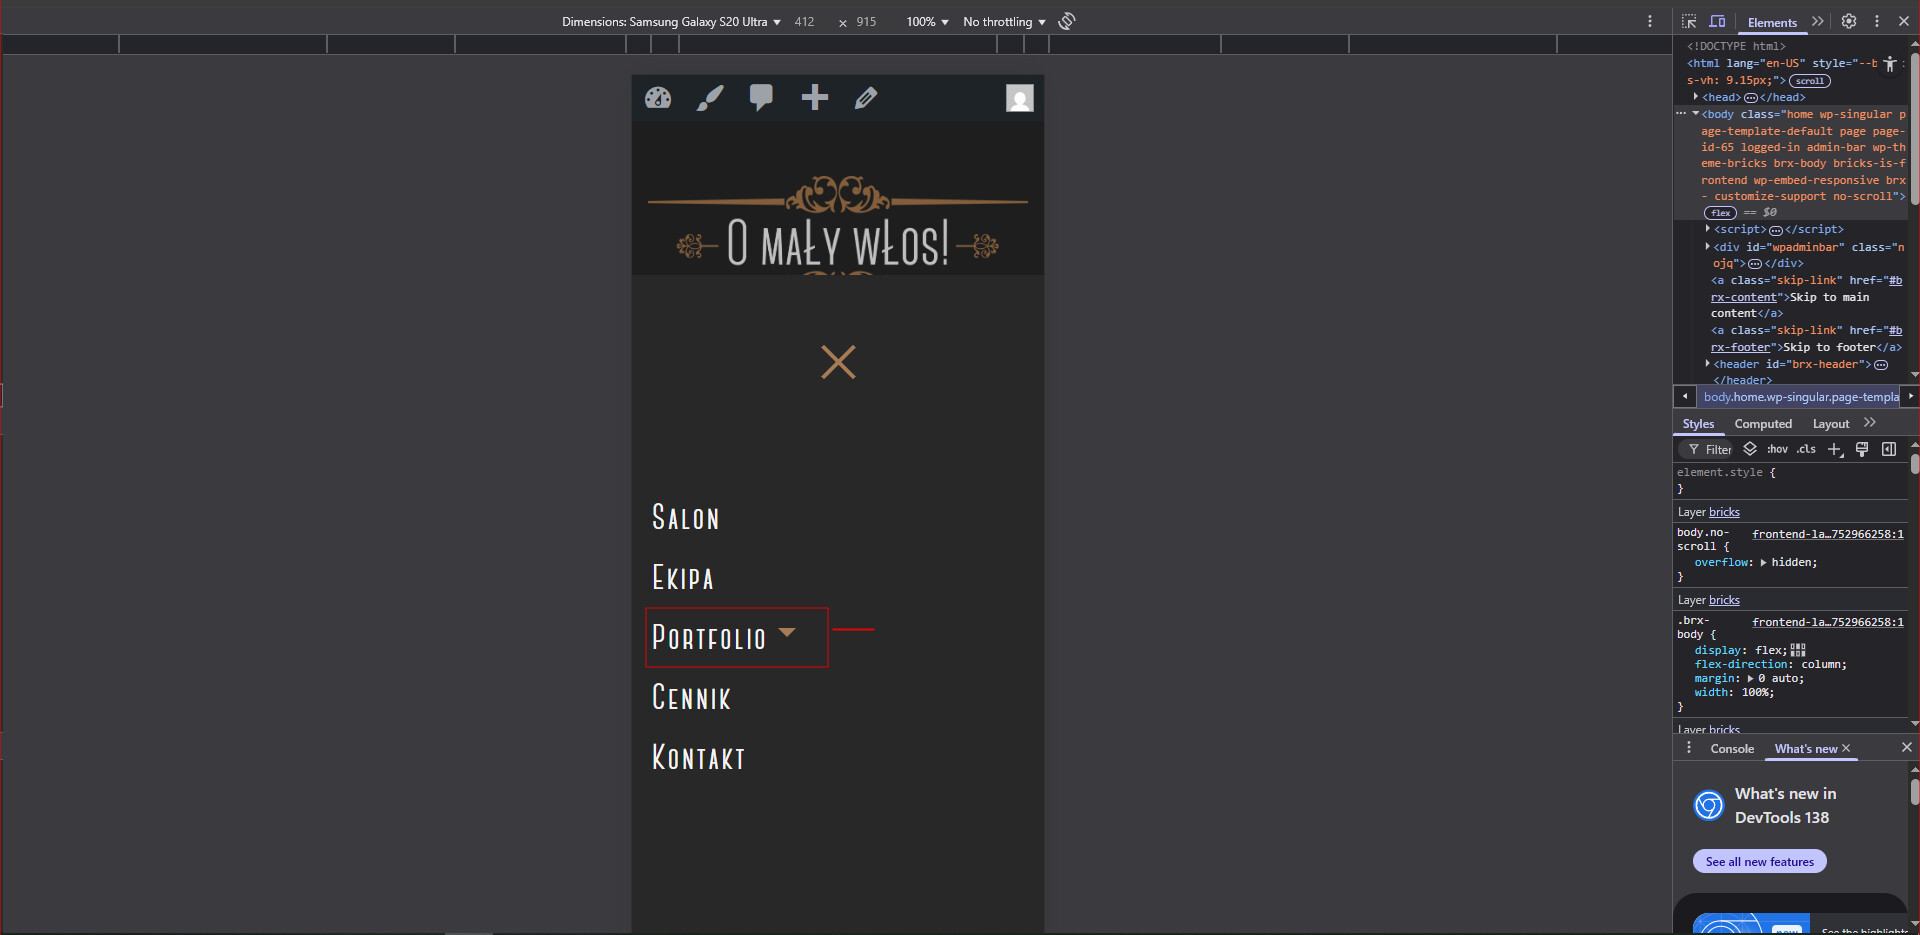This screenshot has height=935, width=1920.
Task: Activate the inspect element picker icon
Action: 1689,21
